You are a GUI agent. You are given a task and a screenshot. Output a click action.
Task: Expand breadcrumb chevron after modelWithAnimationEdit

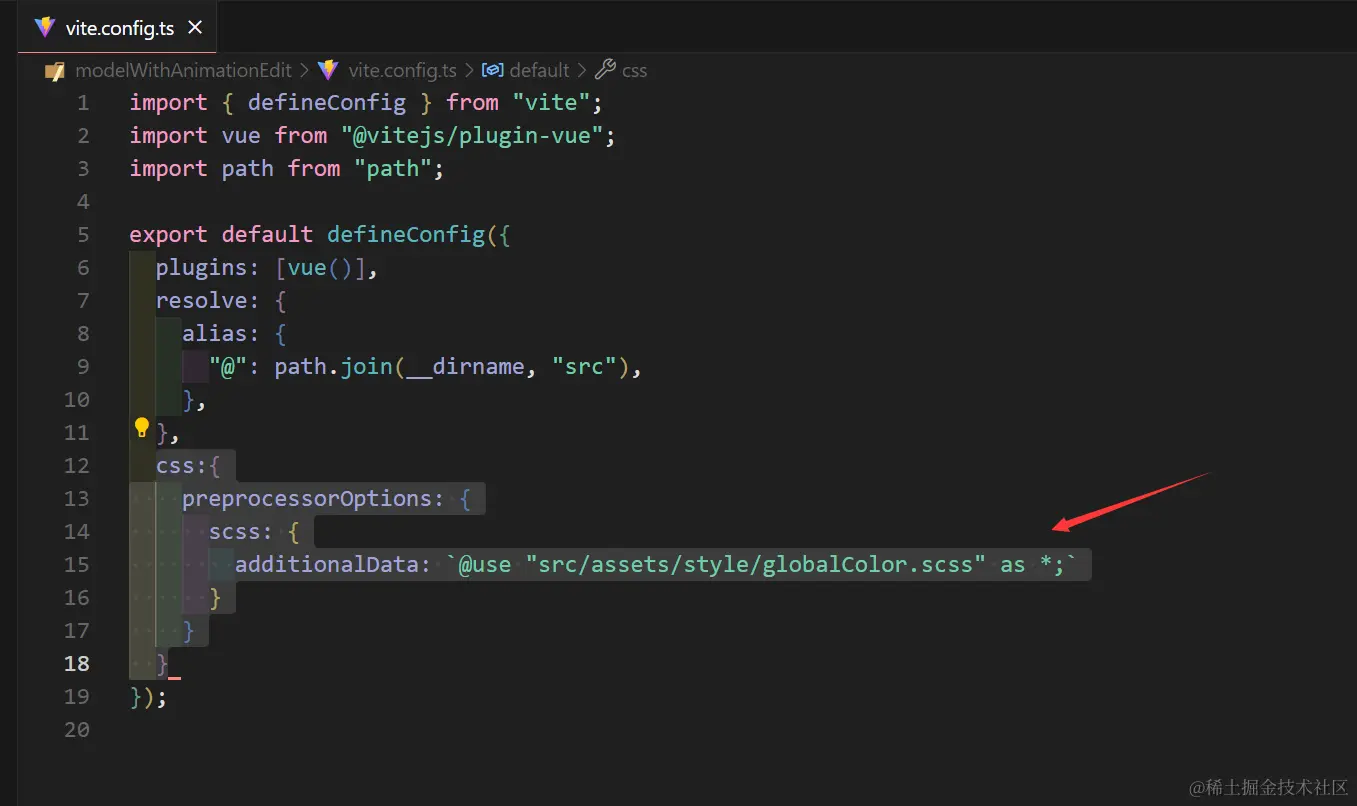click(x=305, y=70)
